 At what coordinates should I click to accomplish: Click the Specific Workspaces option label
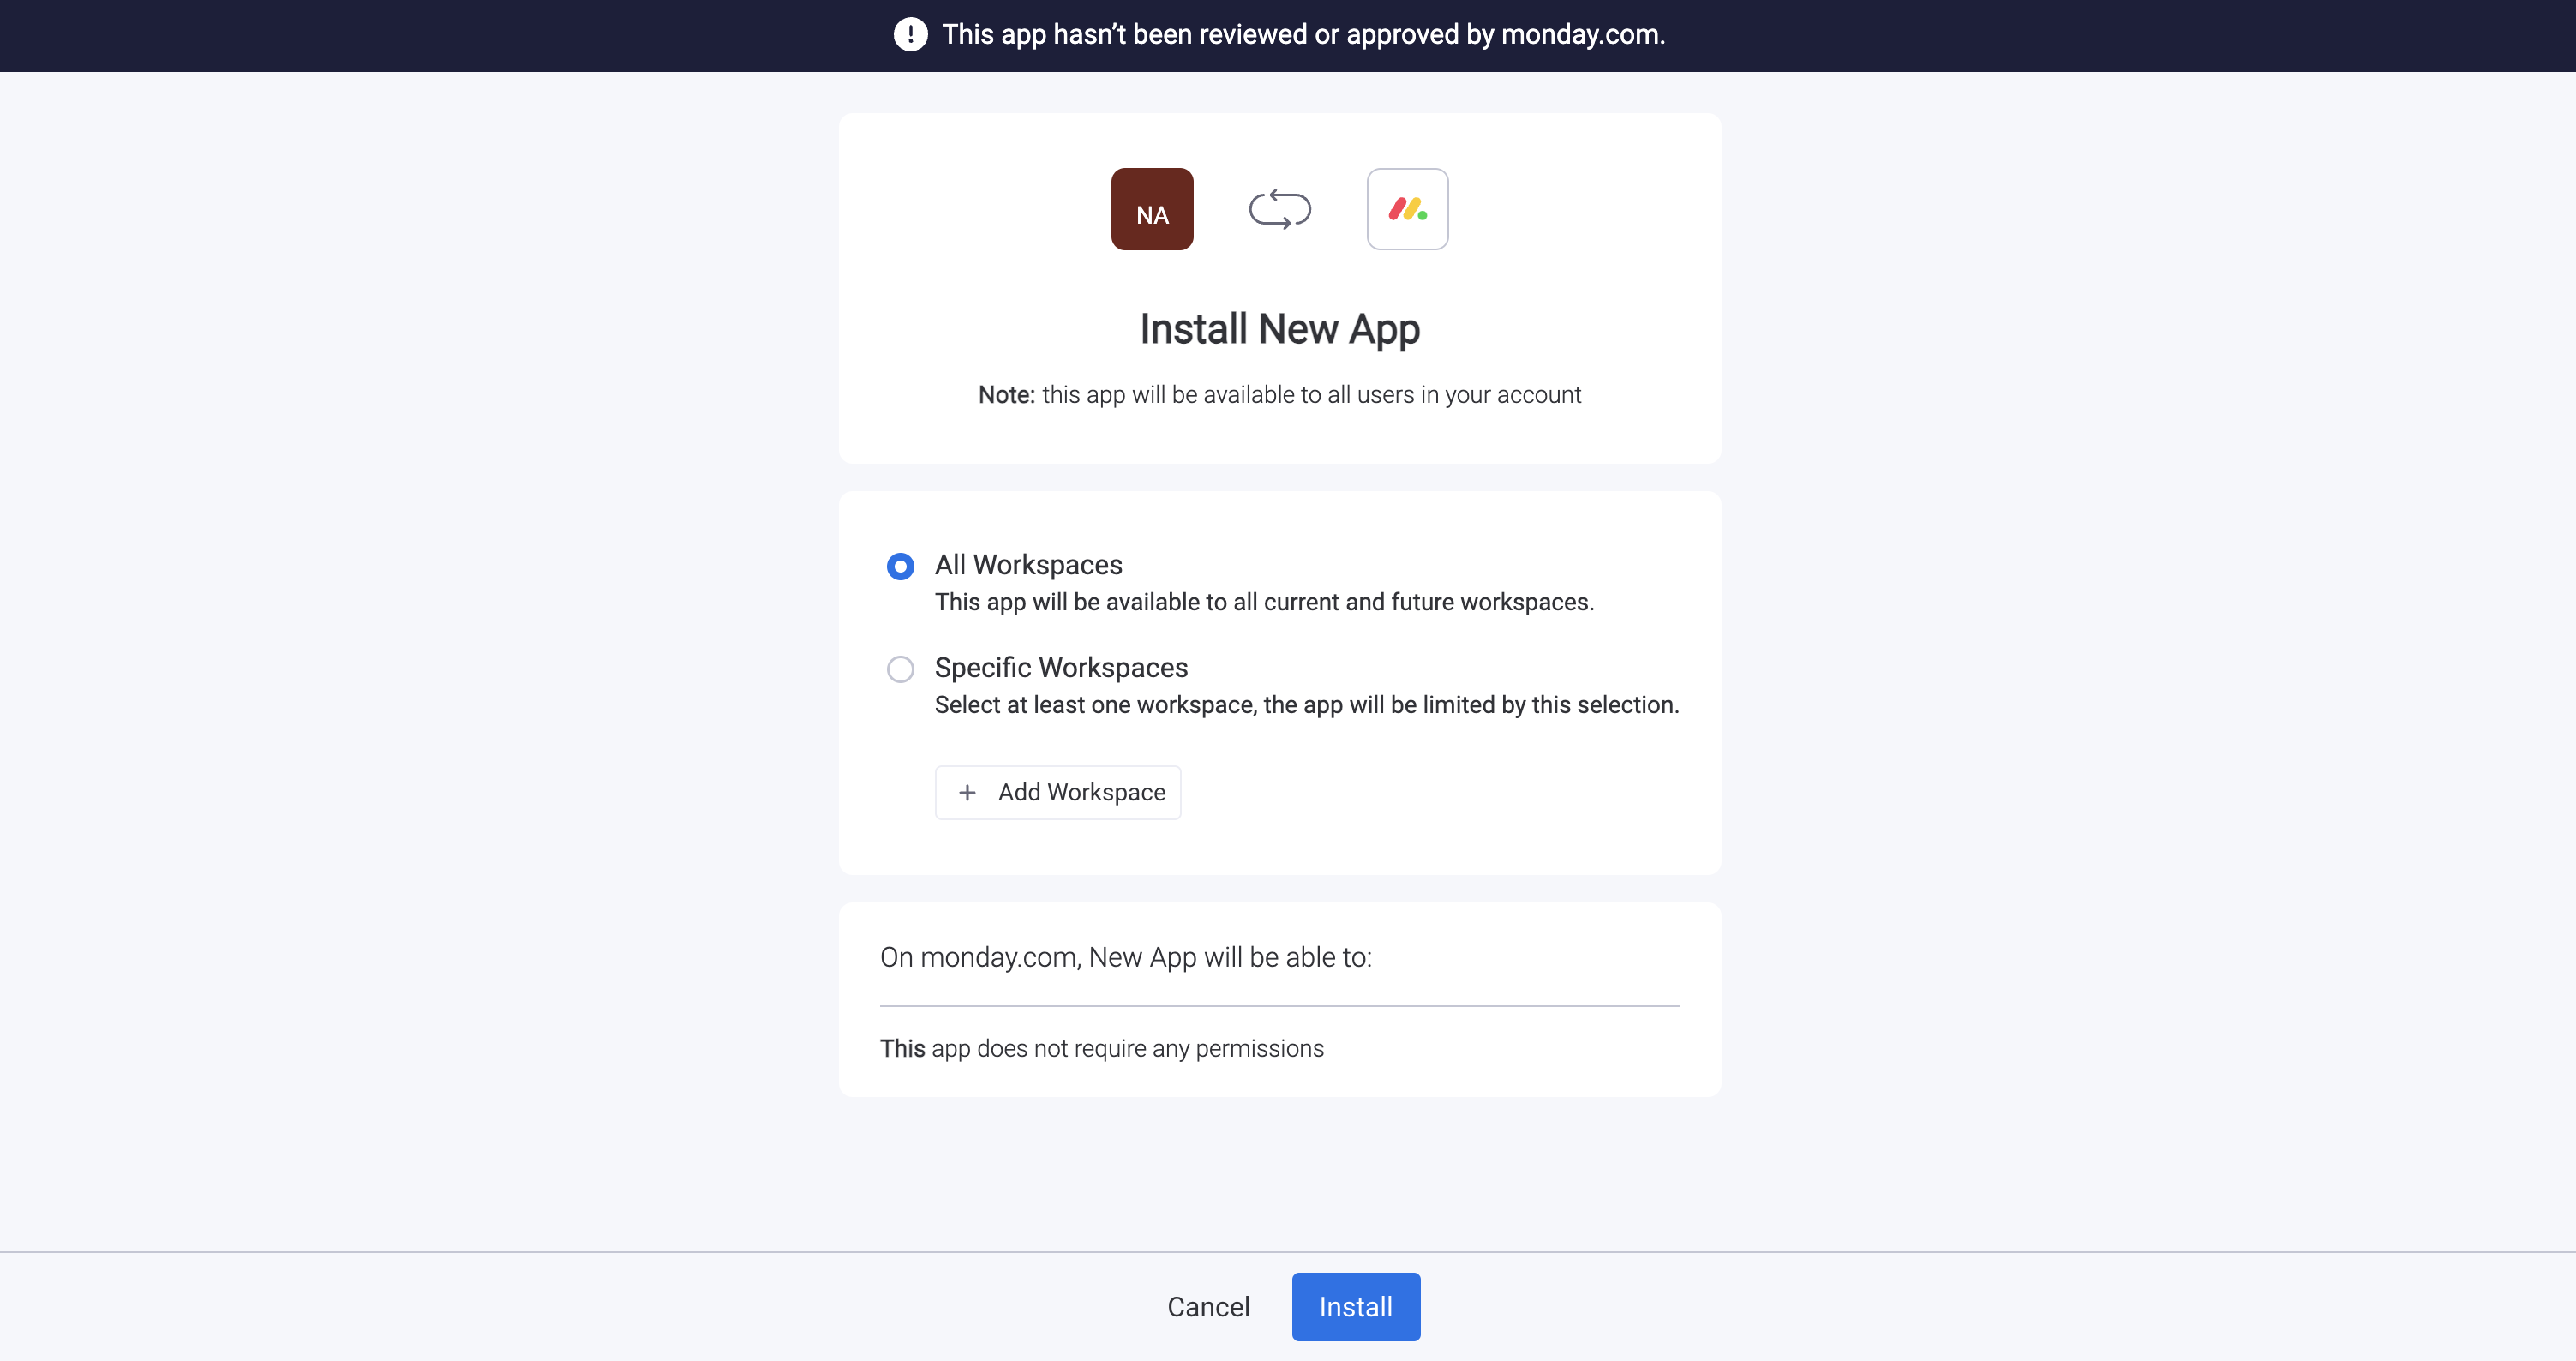[x=1061, y=667]
